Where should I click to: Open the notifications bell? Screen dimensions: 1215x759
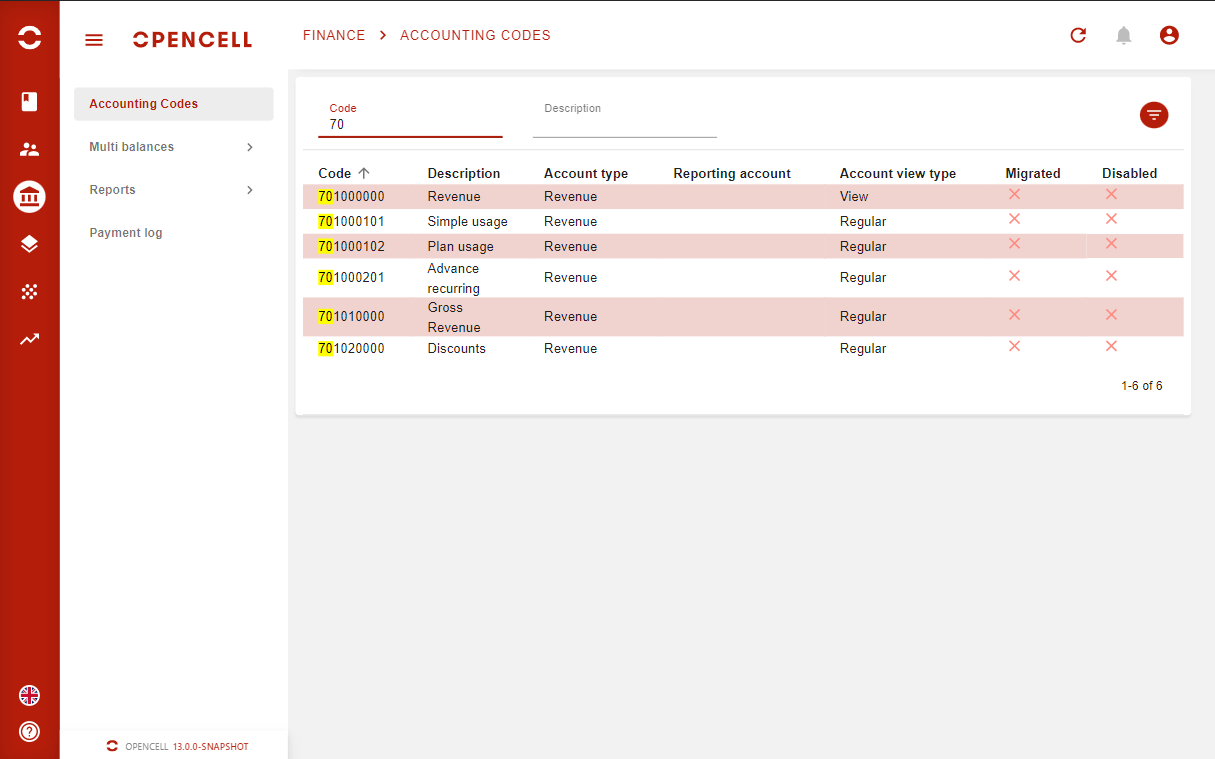(1124, 36)
